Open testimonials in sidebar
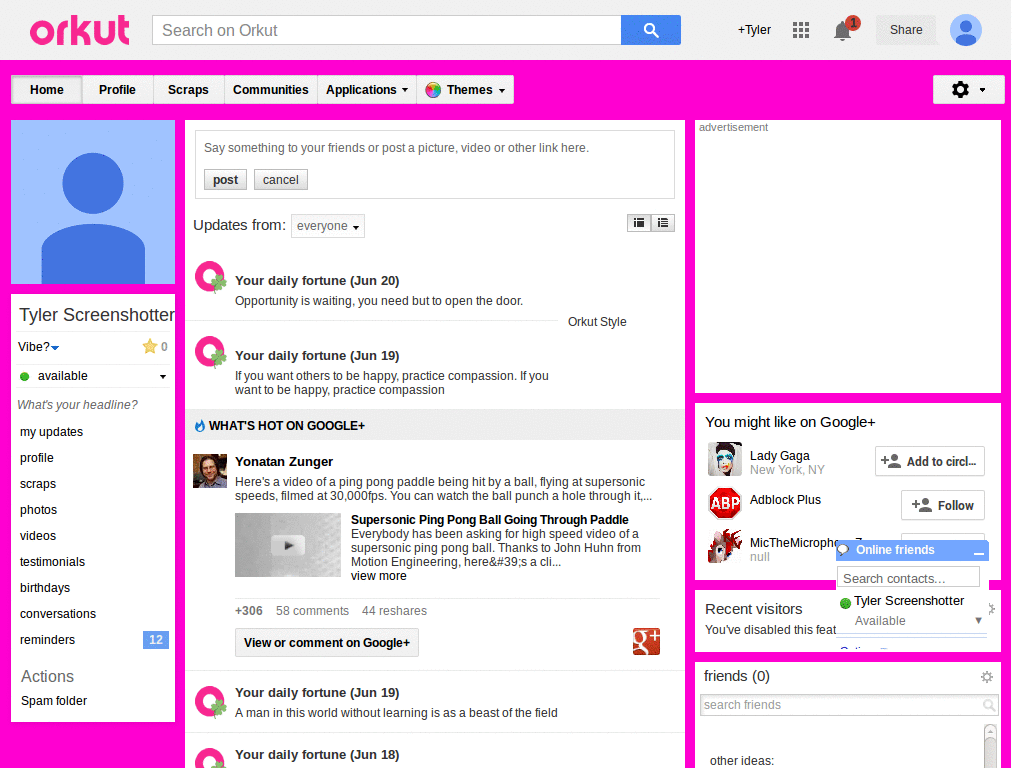 click(52, 562)
